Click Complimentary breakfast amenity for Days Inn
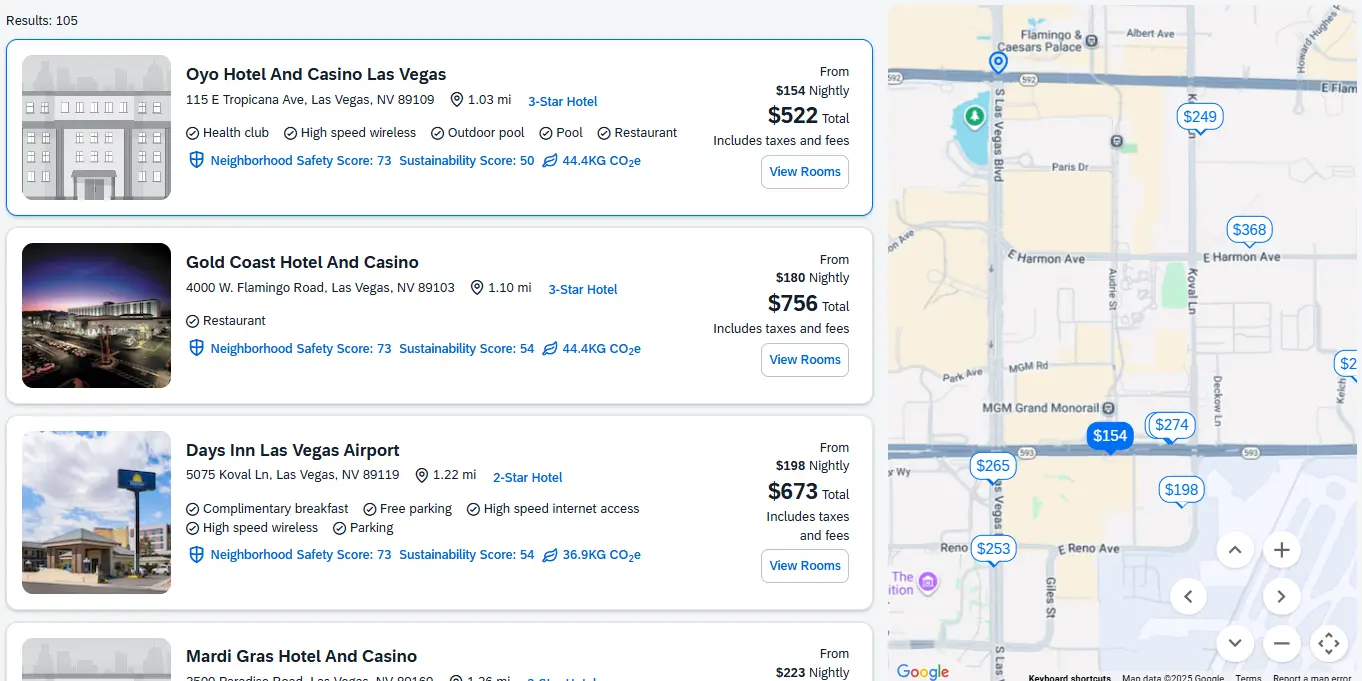This screenshot has width=1362, height=681. [267, 509]
